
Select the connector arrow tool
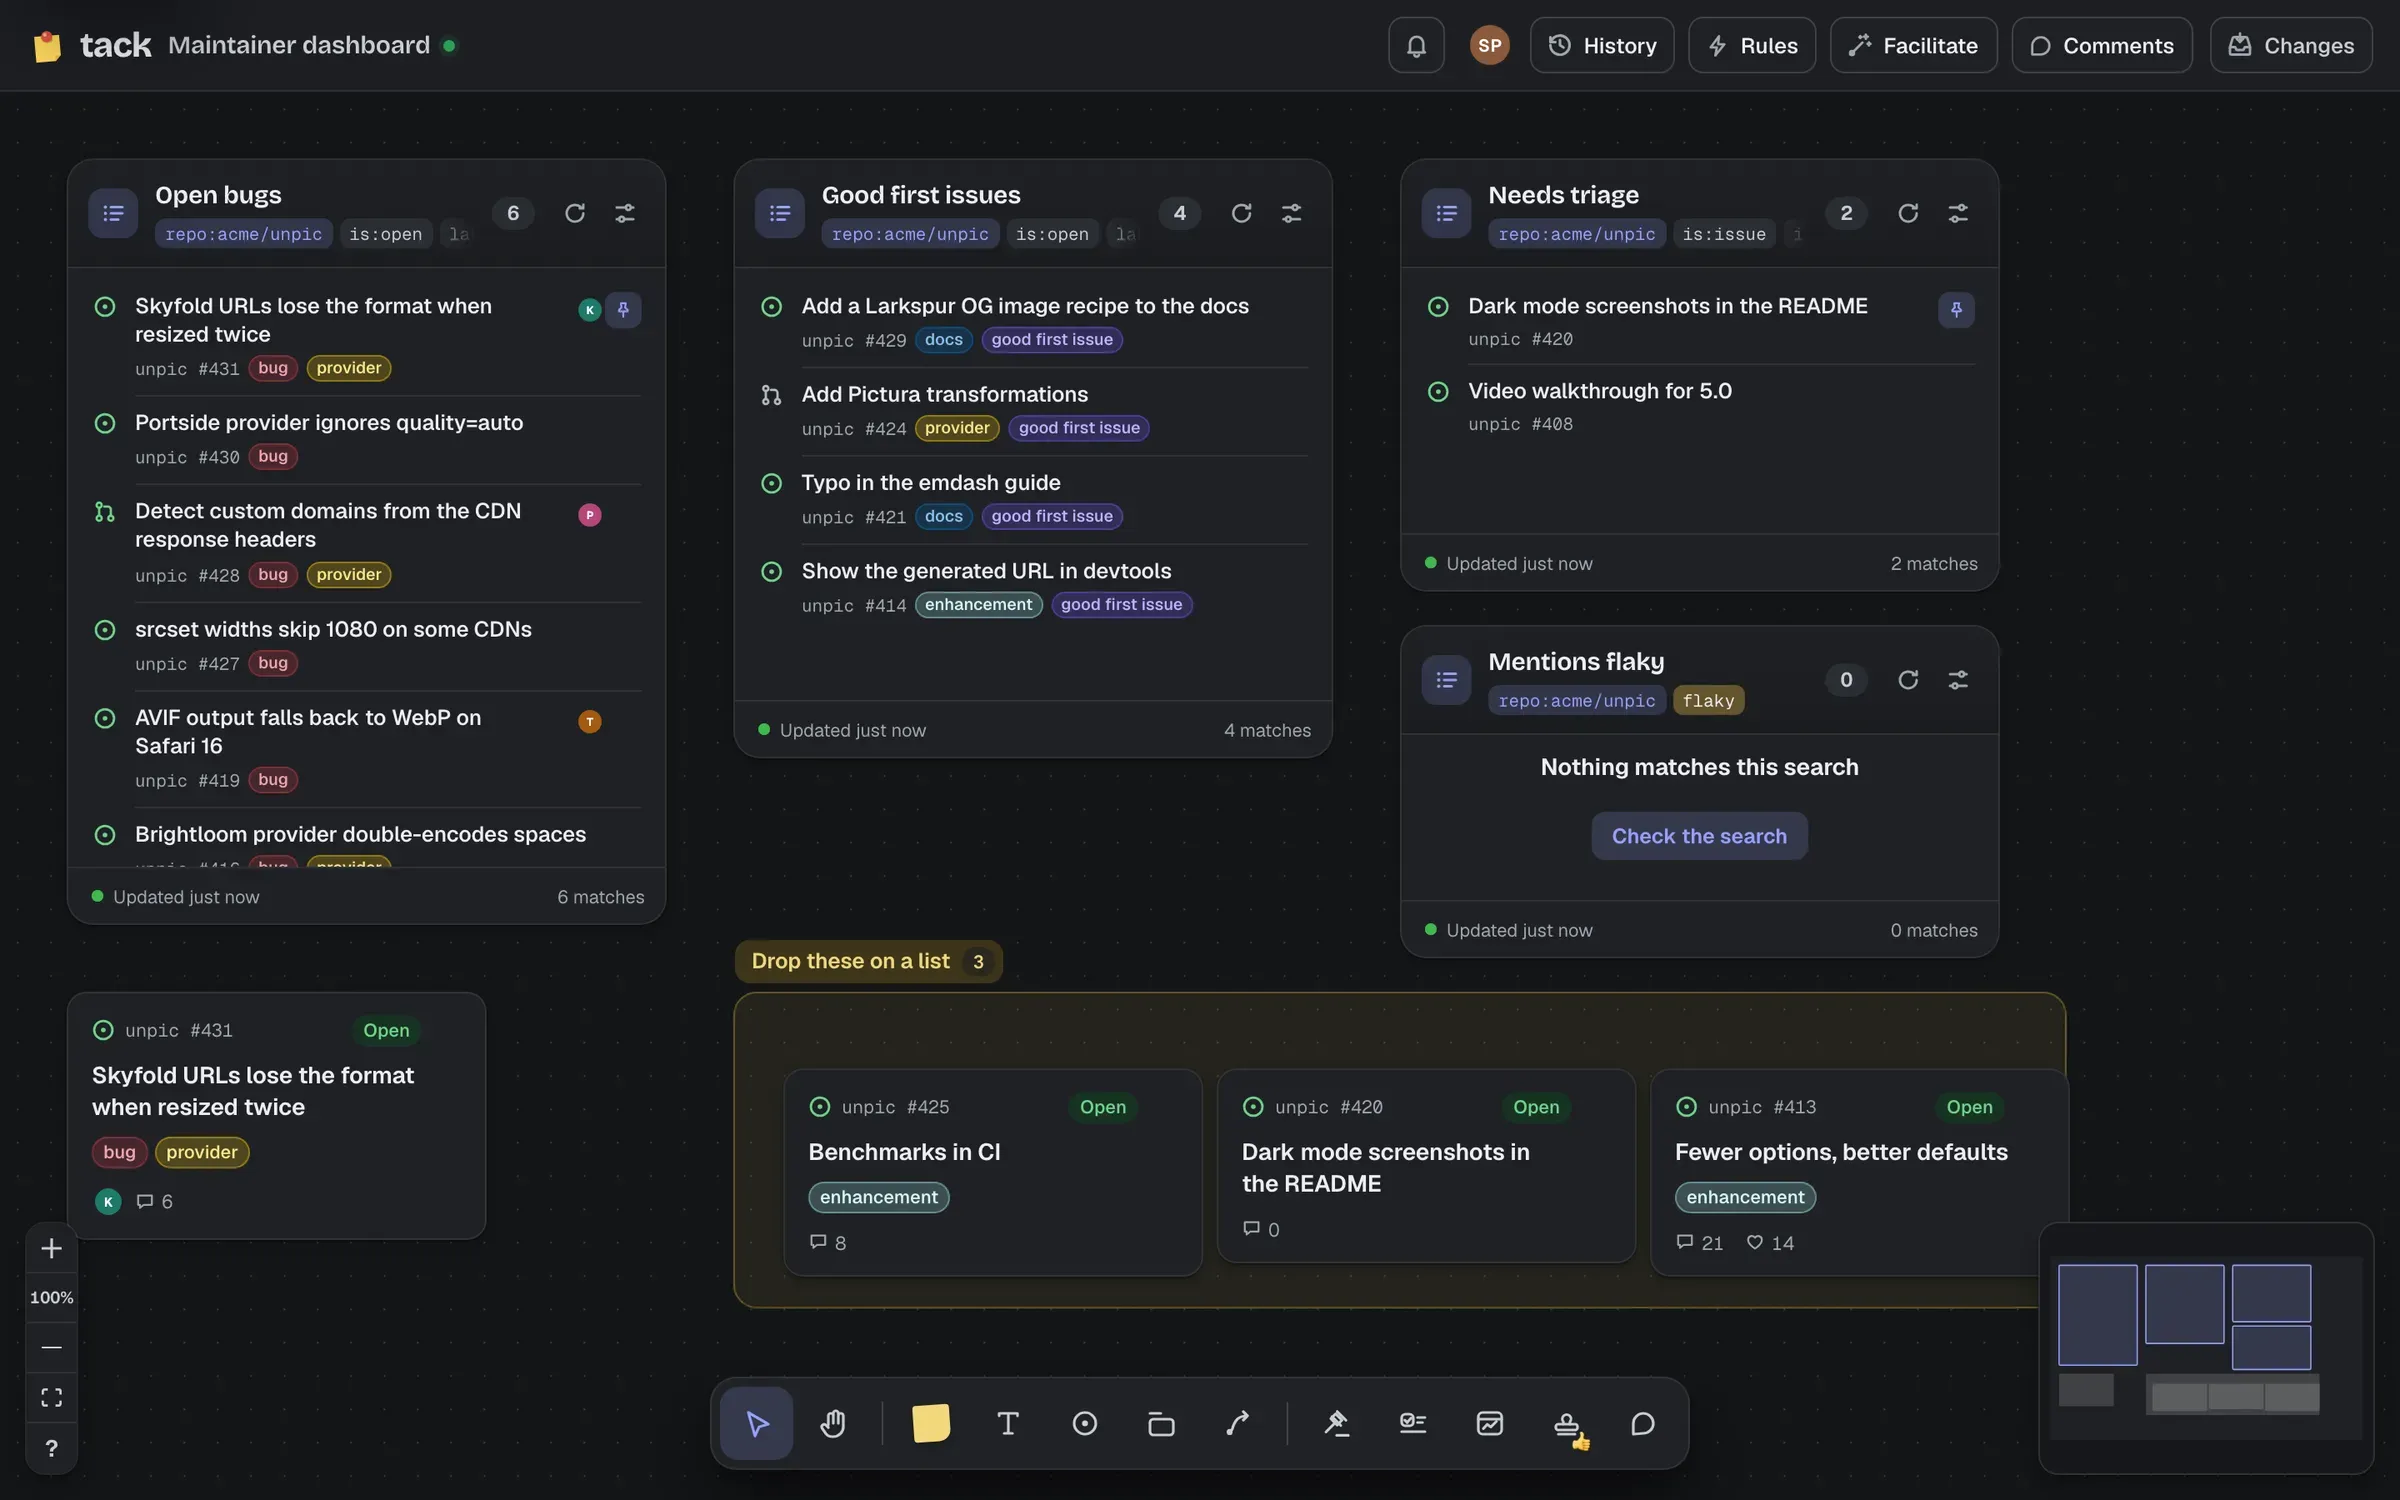coord(1238,1423)
